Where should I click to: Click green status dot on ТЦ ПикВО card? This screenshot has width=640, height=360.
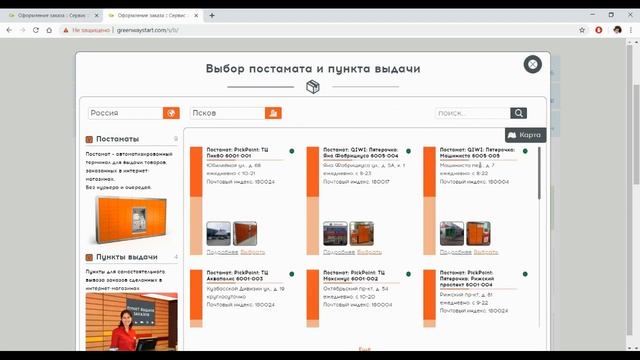(292, 151)
